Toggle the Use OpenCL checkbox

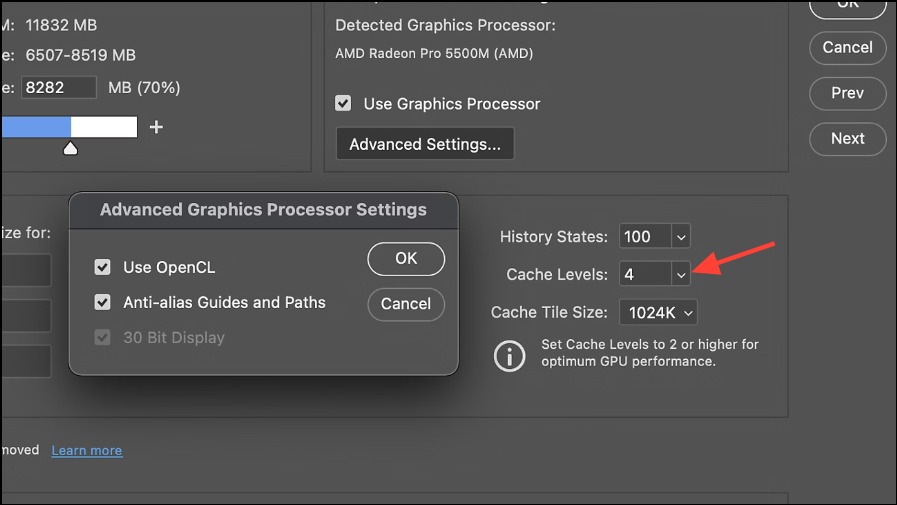click(x=102, y=267)
